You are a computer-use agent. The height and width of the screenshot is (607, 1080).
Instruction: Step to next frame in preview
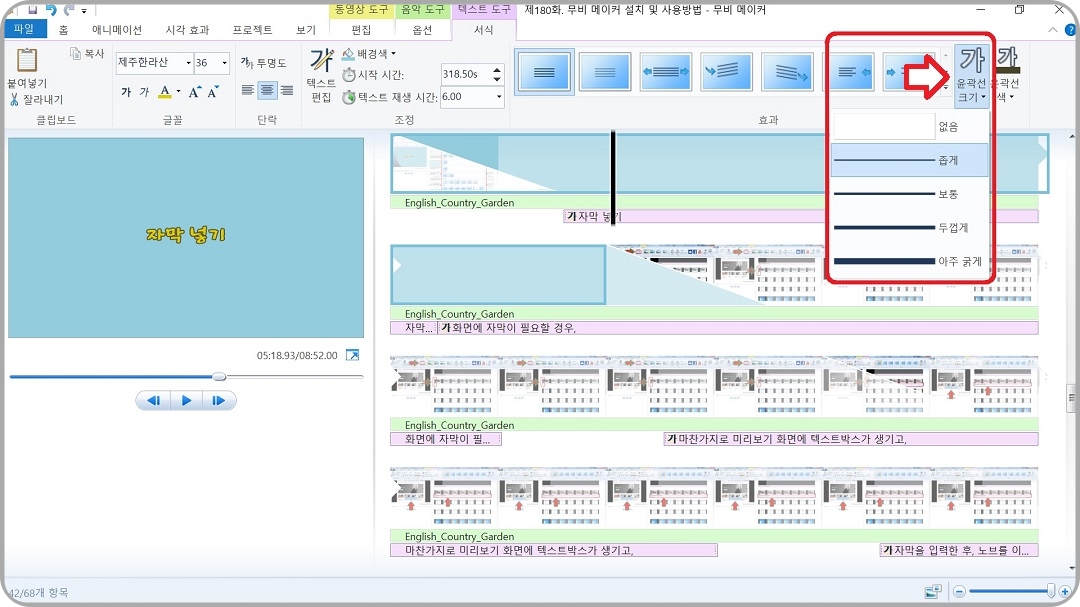pyautogui.click(x=219, y=400)
